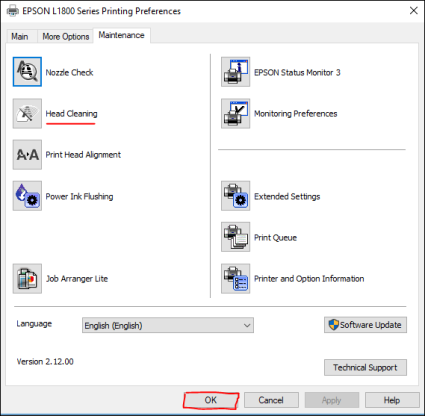Open Technical Support

(x=365, y=367)
